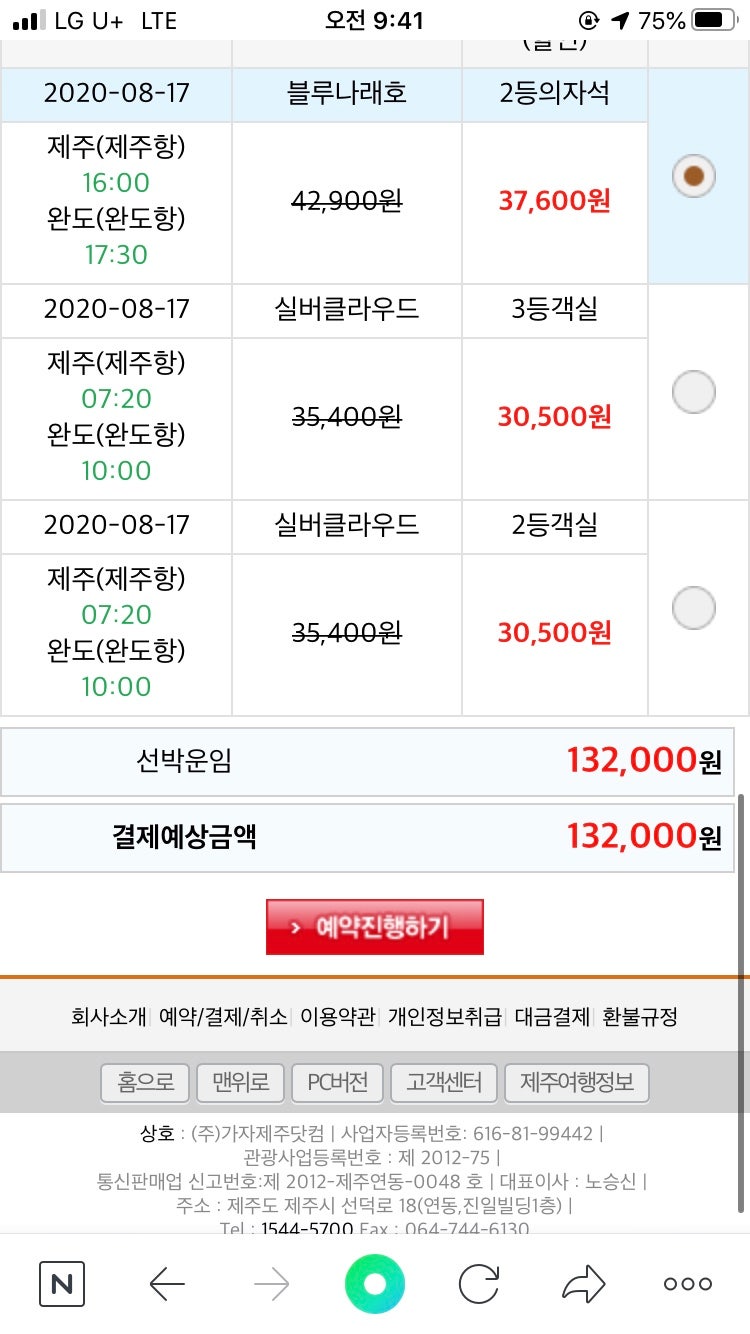Open the three-dot more menu

(x=688, y=1284)
